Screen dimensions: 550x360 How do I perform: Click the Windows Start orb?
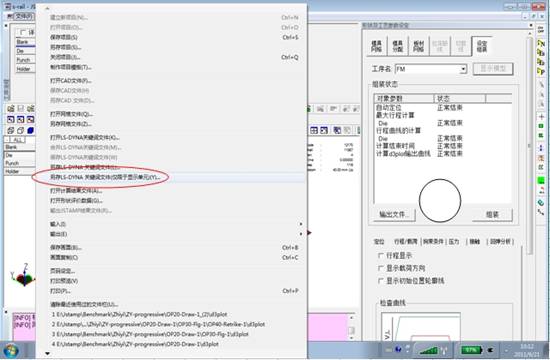pos(11,351)
